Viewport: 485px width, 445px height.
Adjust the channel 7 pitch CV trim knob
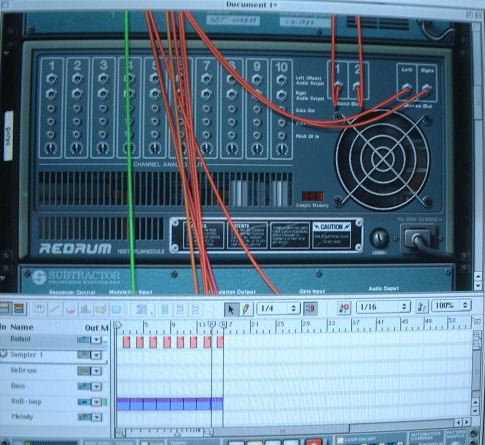pos(207,148)
